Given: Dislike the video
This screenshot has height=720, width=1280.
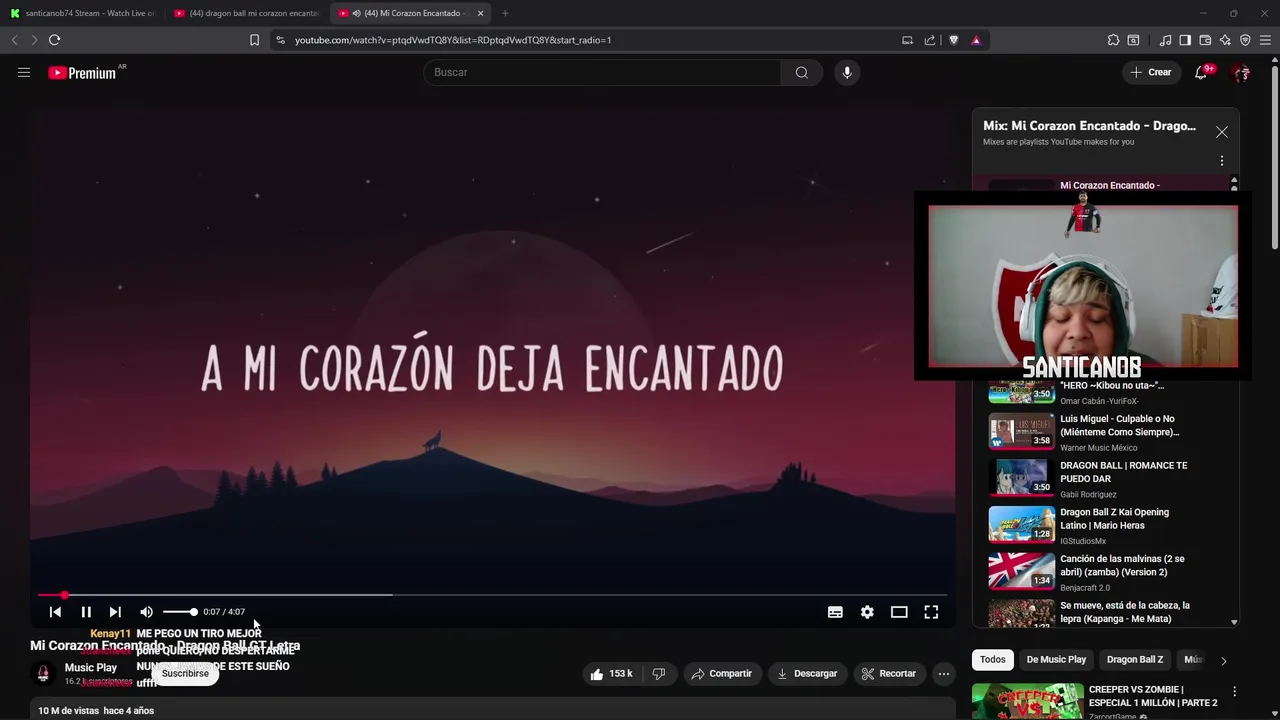Looking at the screenshot, I should tap(659, 674).
